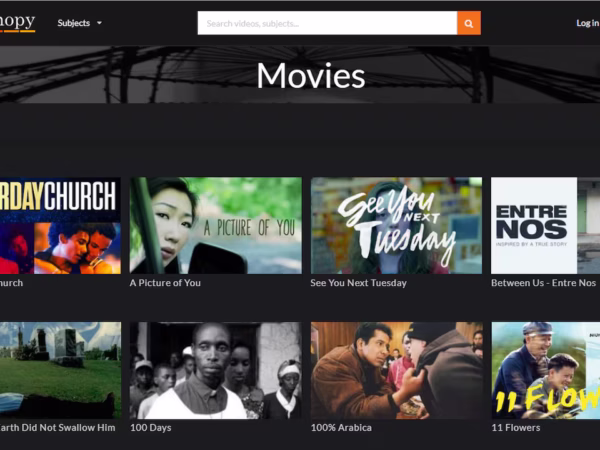Screen dimensions: 600x450
Task: Click the '11 Flowers' title text
Action: (516, 427)
